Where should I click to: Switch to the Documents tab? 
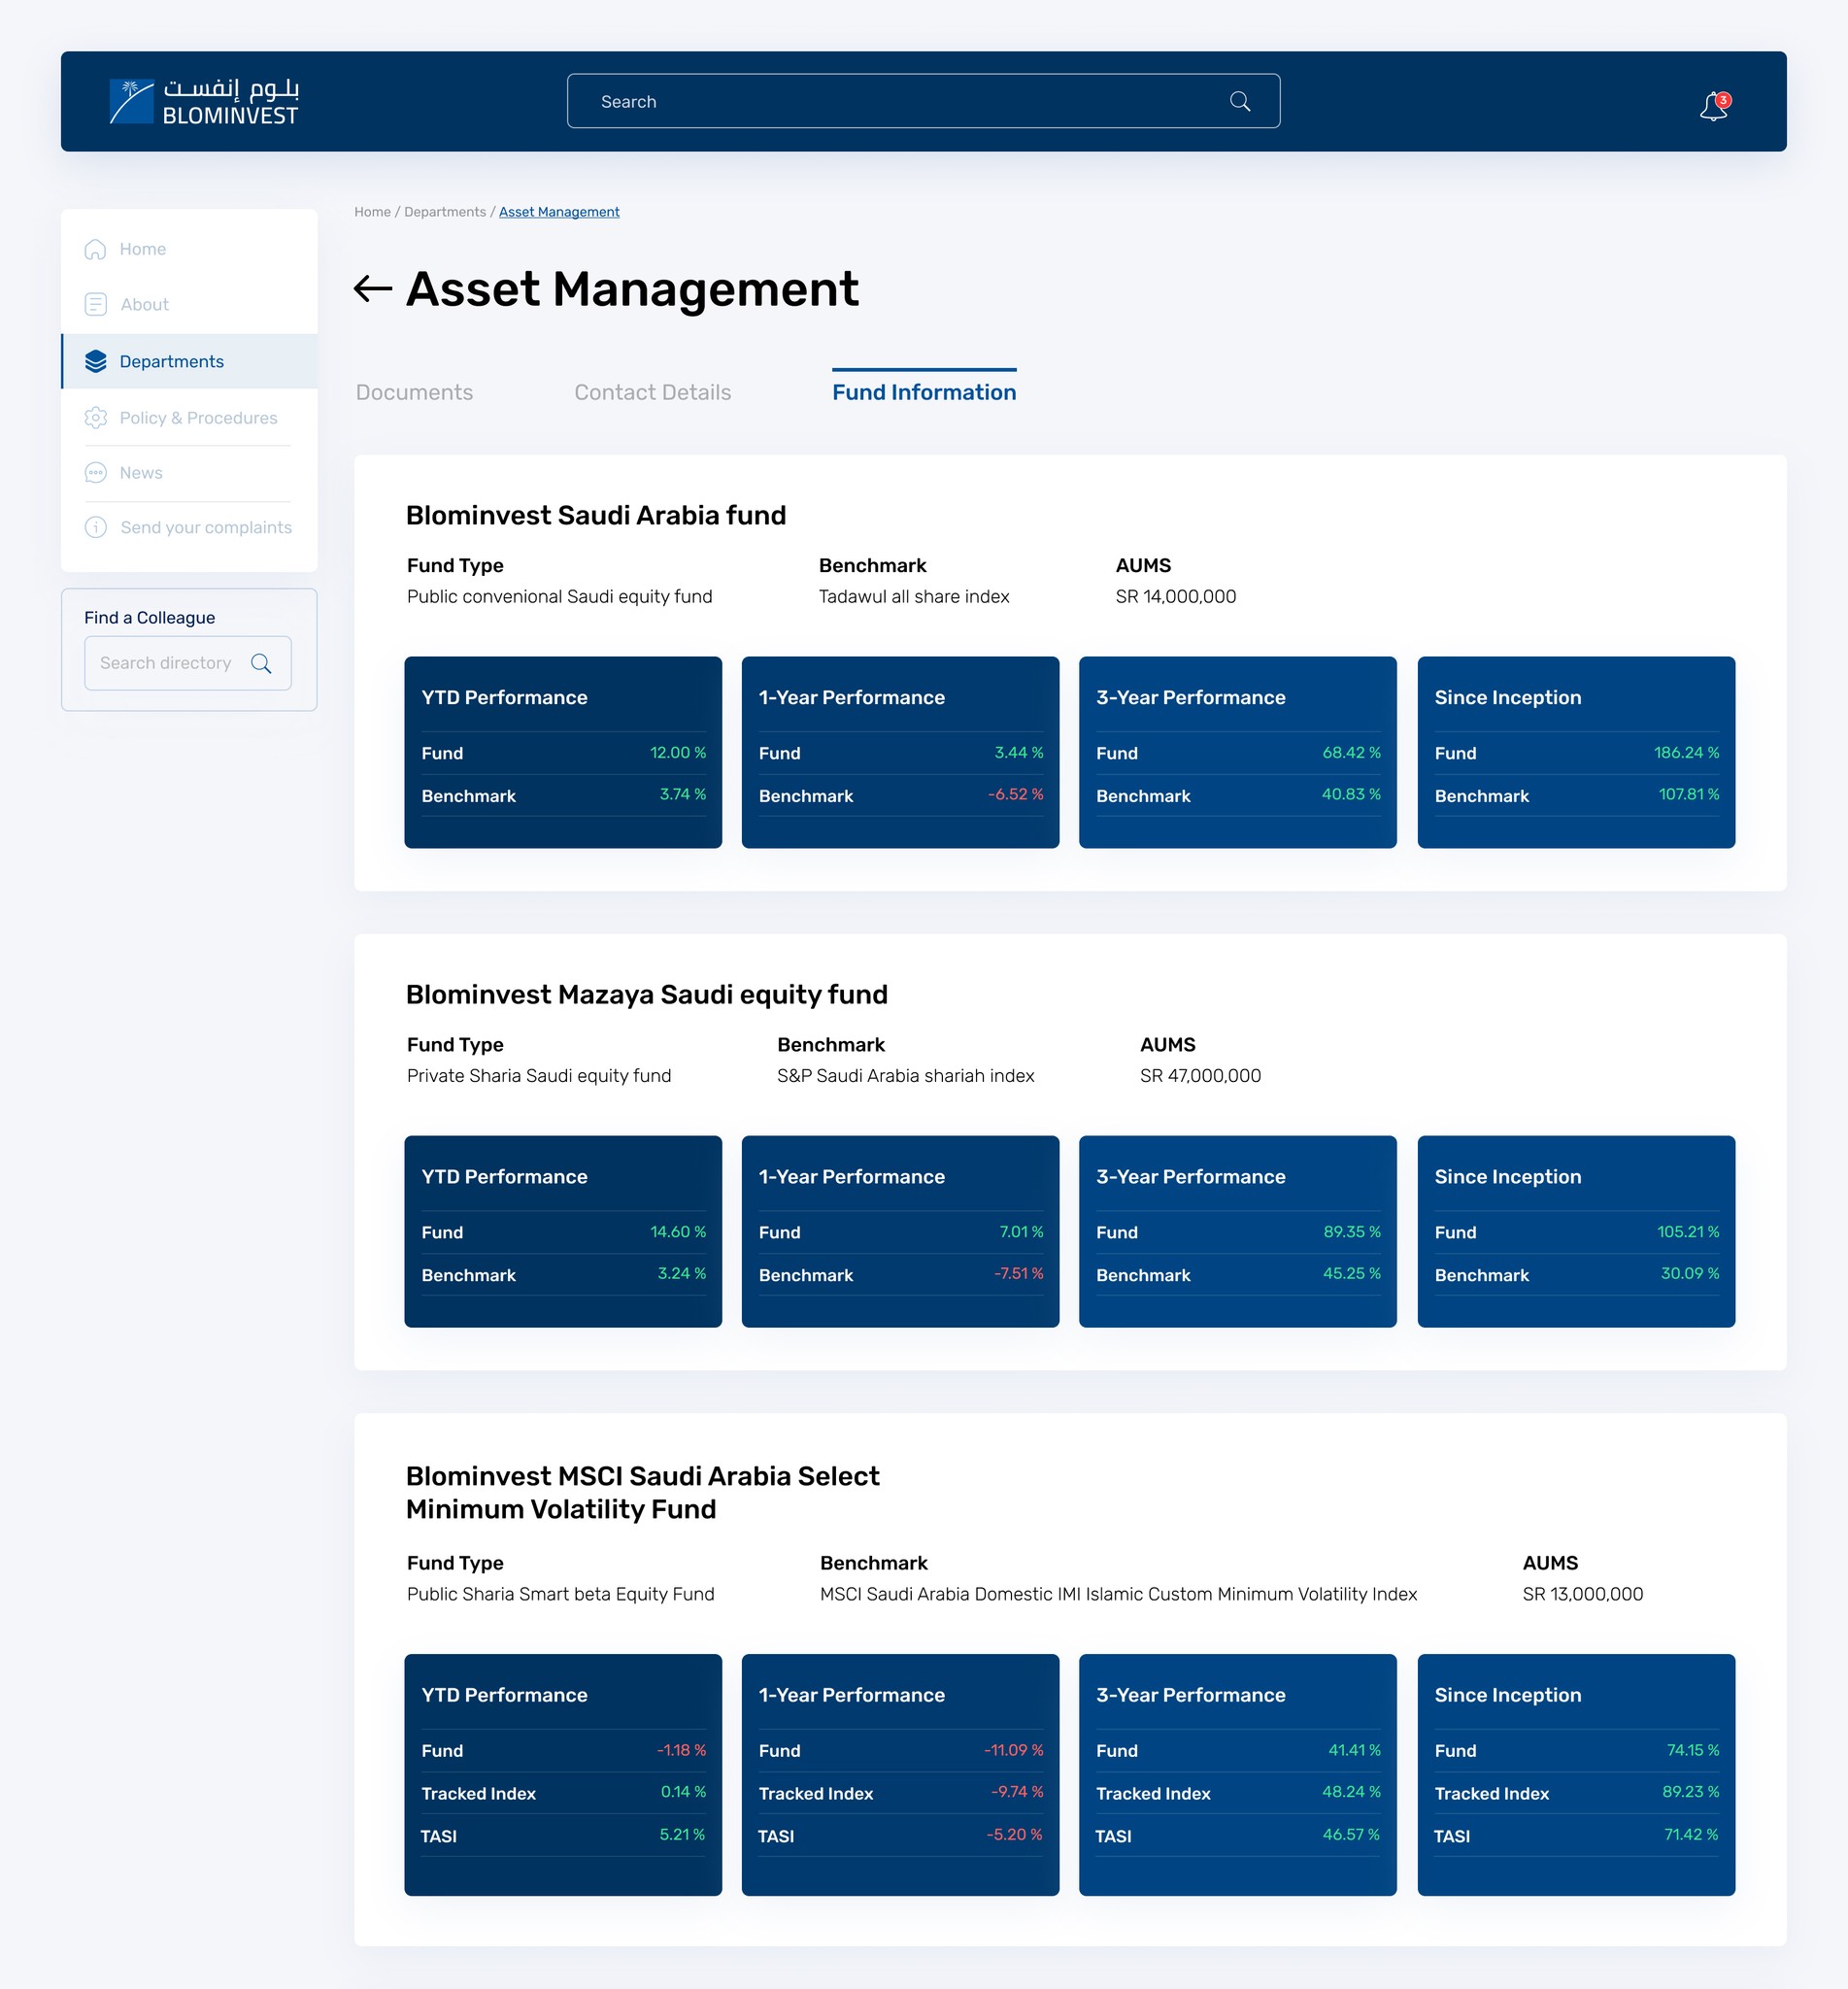tap(414, 392)
